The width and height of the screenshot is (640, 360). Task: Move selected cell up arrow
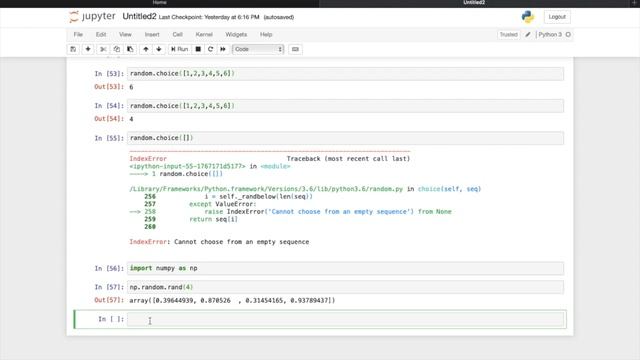pyautogui.click(x=146, y=49)
